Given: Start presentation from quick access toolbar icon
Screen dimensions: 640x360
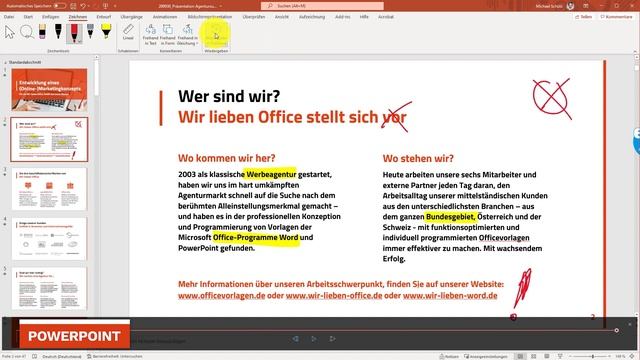Looking at the screenshot, I should [106, 6].
